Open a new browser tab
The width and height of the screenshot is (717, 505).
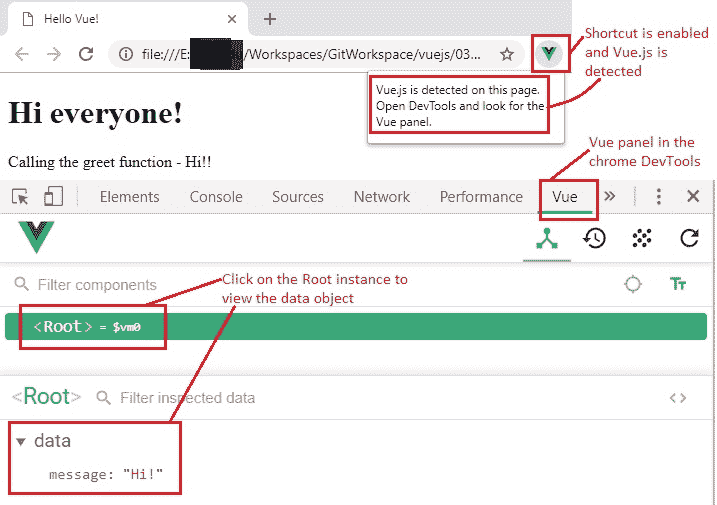270,19
